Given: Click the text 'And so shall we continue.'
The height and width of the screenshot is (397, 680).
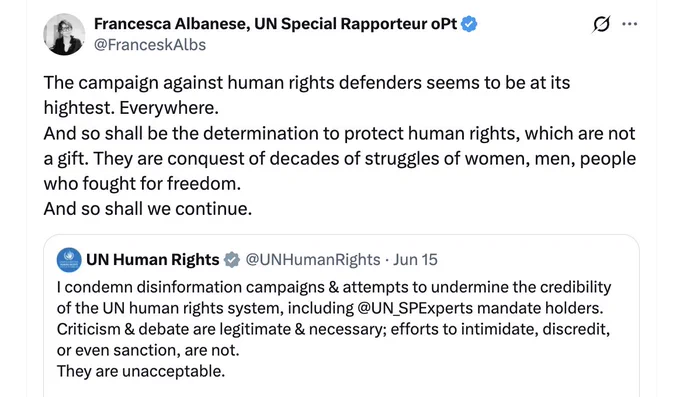Looking at the screenshot, I should (x=147, y=209).
